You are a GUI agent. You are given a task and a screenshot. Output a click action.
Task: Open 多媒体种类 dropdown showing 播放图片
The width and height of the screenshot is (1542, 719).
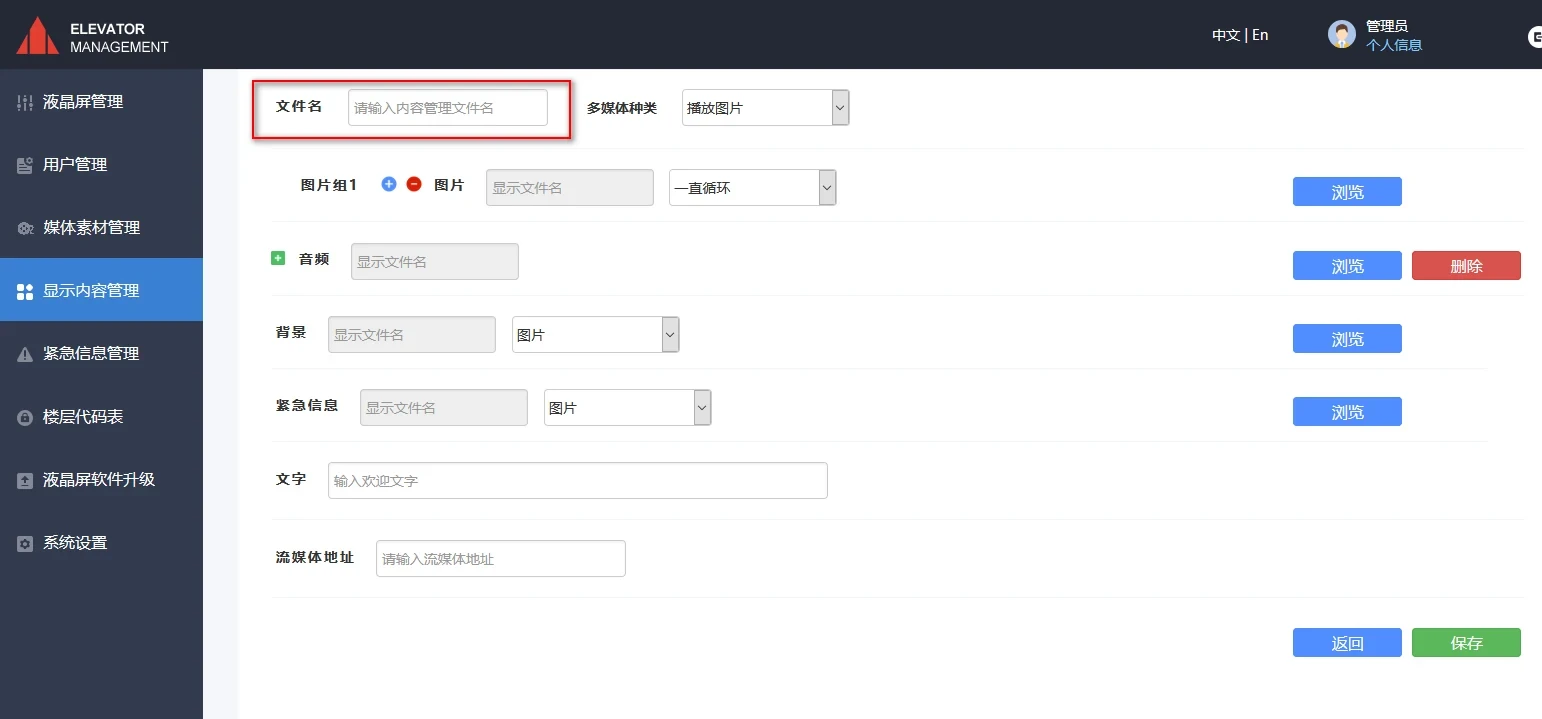point(766,108)
